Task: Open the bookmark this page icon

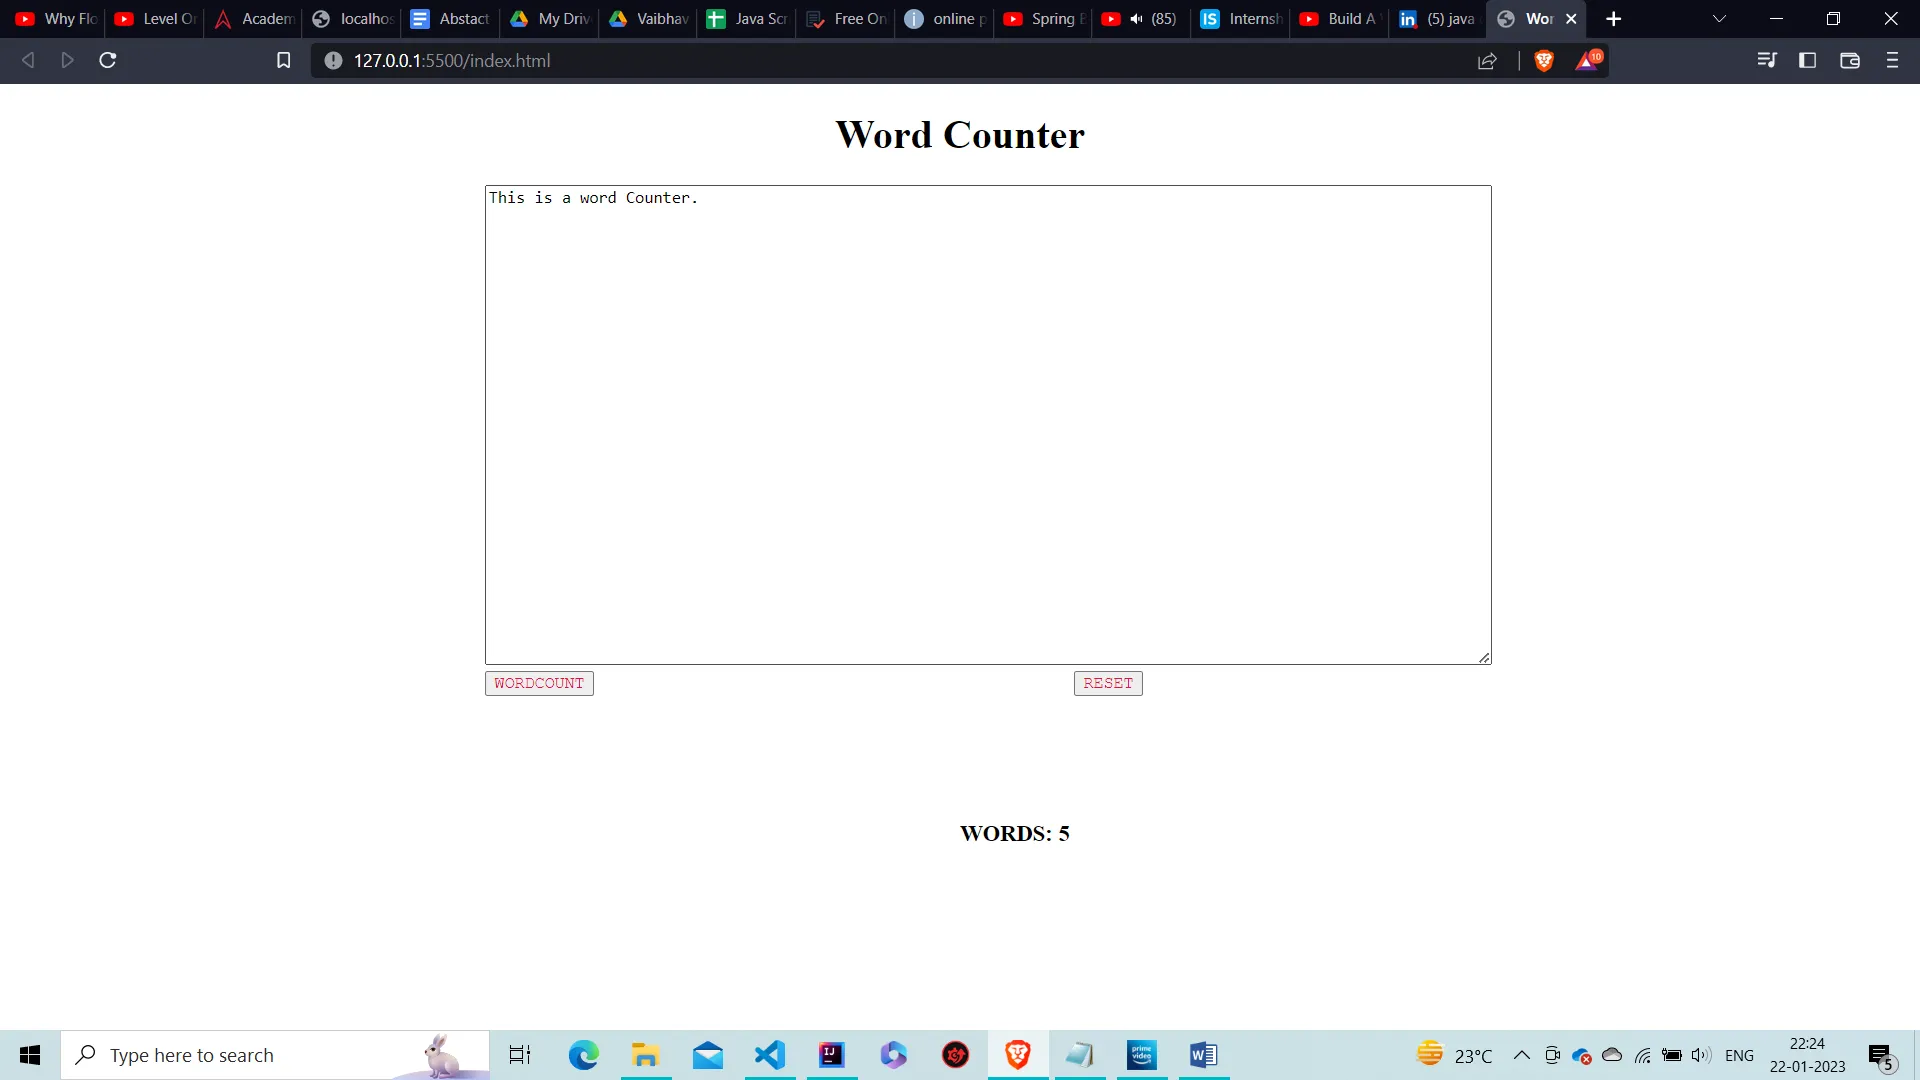Action: click(x=283, y=60)
